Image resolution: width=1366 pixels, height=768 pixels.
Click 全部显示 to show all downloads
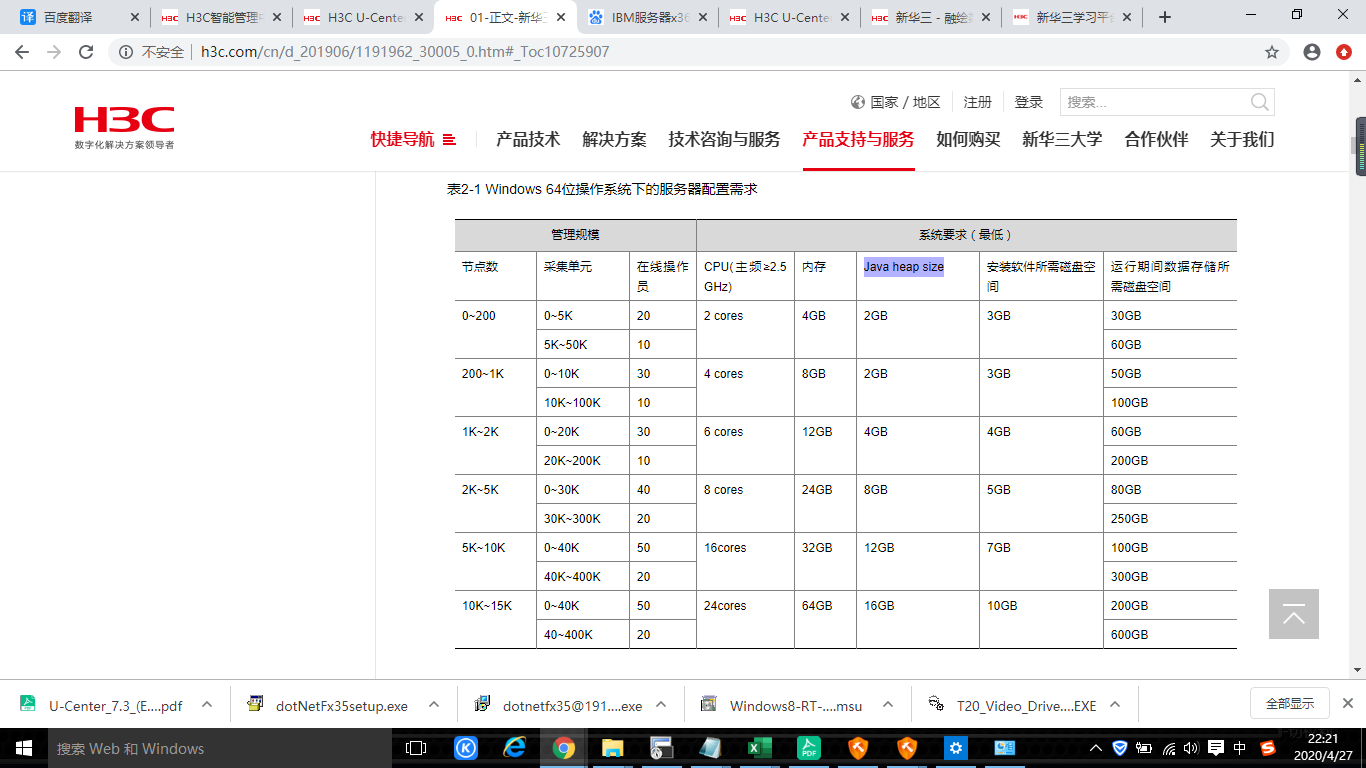[x=1290, y=703]
